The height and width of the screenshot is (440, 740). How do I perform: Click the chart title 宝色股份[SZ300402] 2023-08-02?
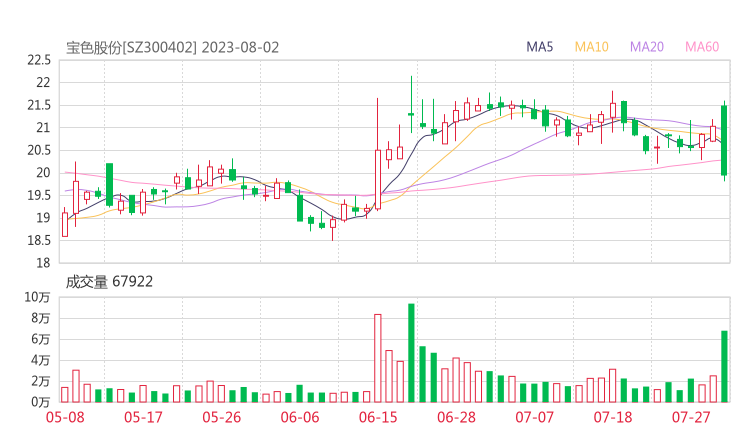click(172, 48)
